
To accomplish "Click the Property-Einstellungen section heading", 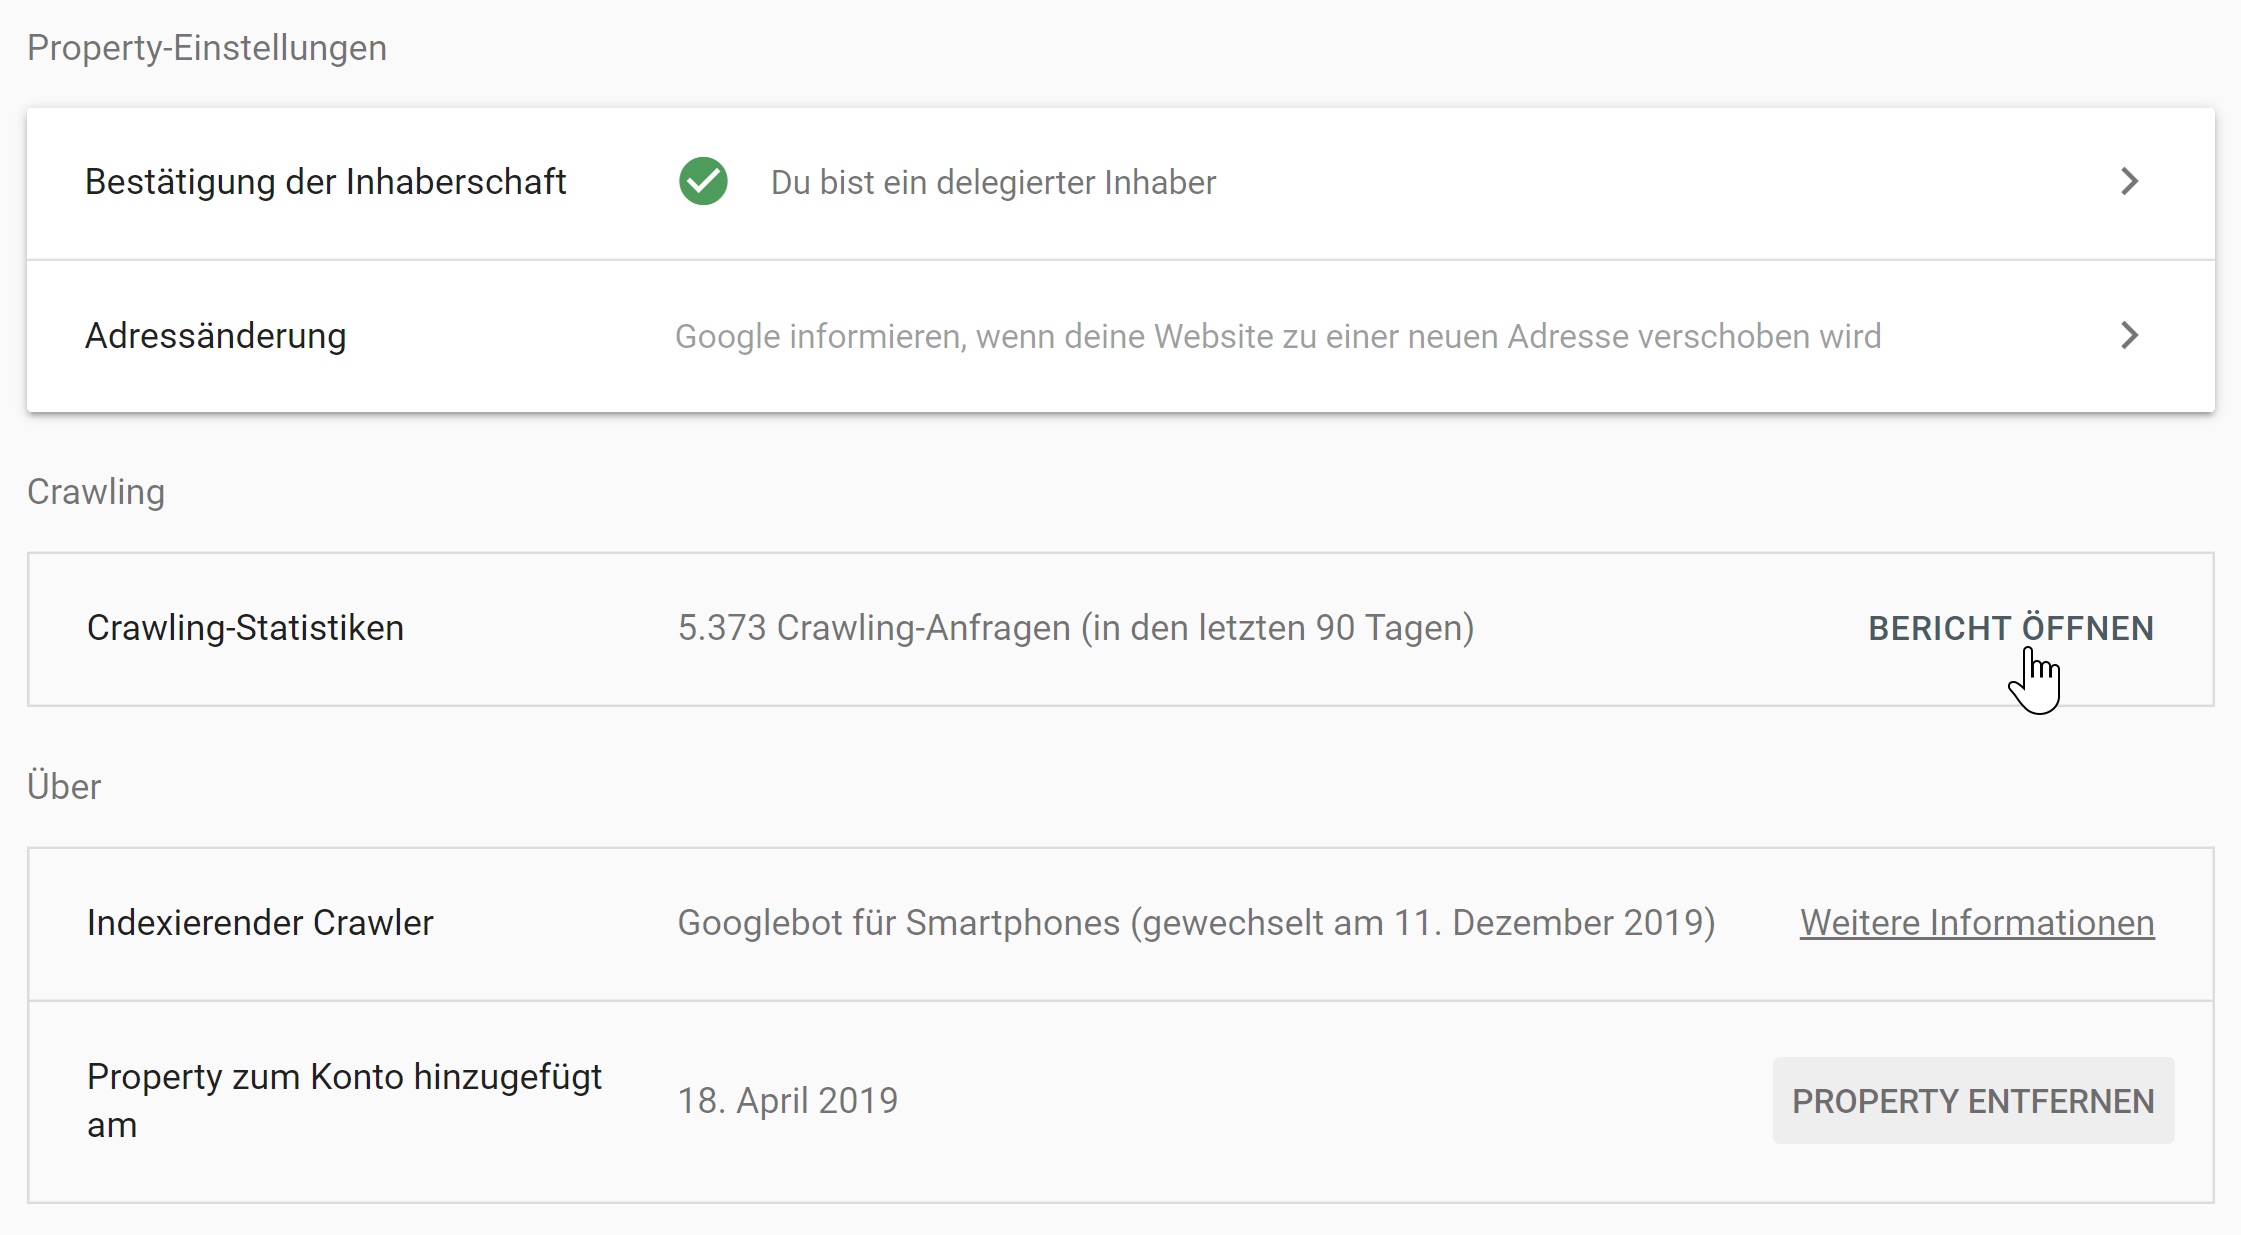I will (x=206, y=47).
